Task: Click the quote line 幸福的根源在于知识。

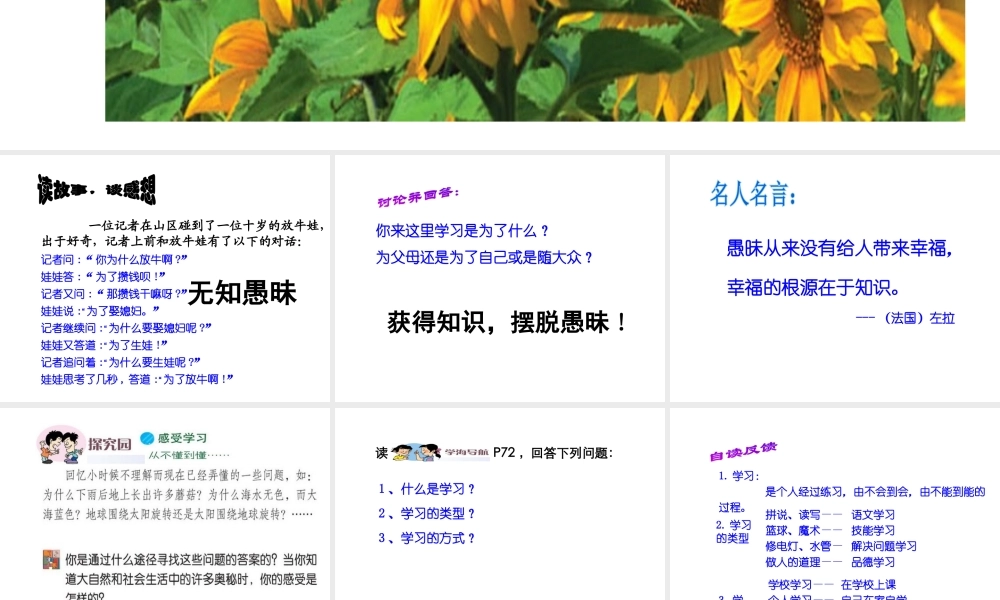Action: (814, 288)
